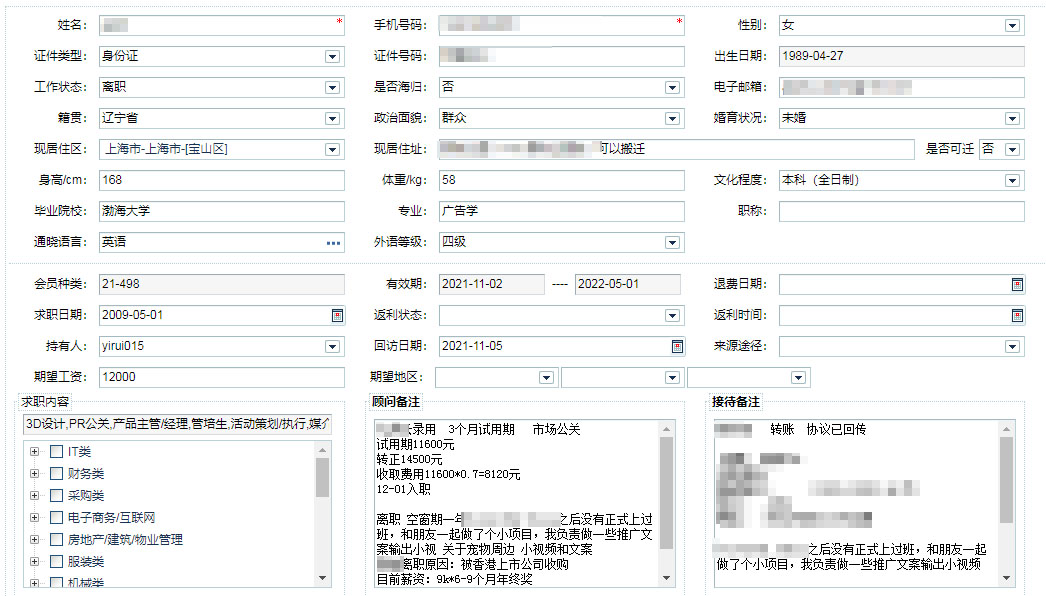Click the 有效期 end date 2022-05-01
Screen dimensions: 1046x596
[x=628, y=284]
